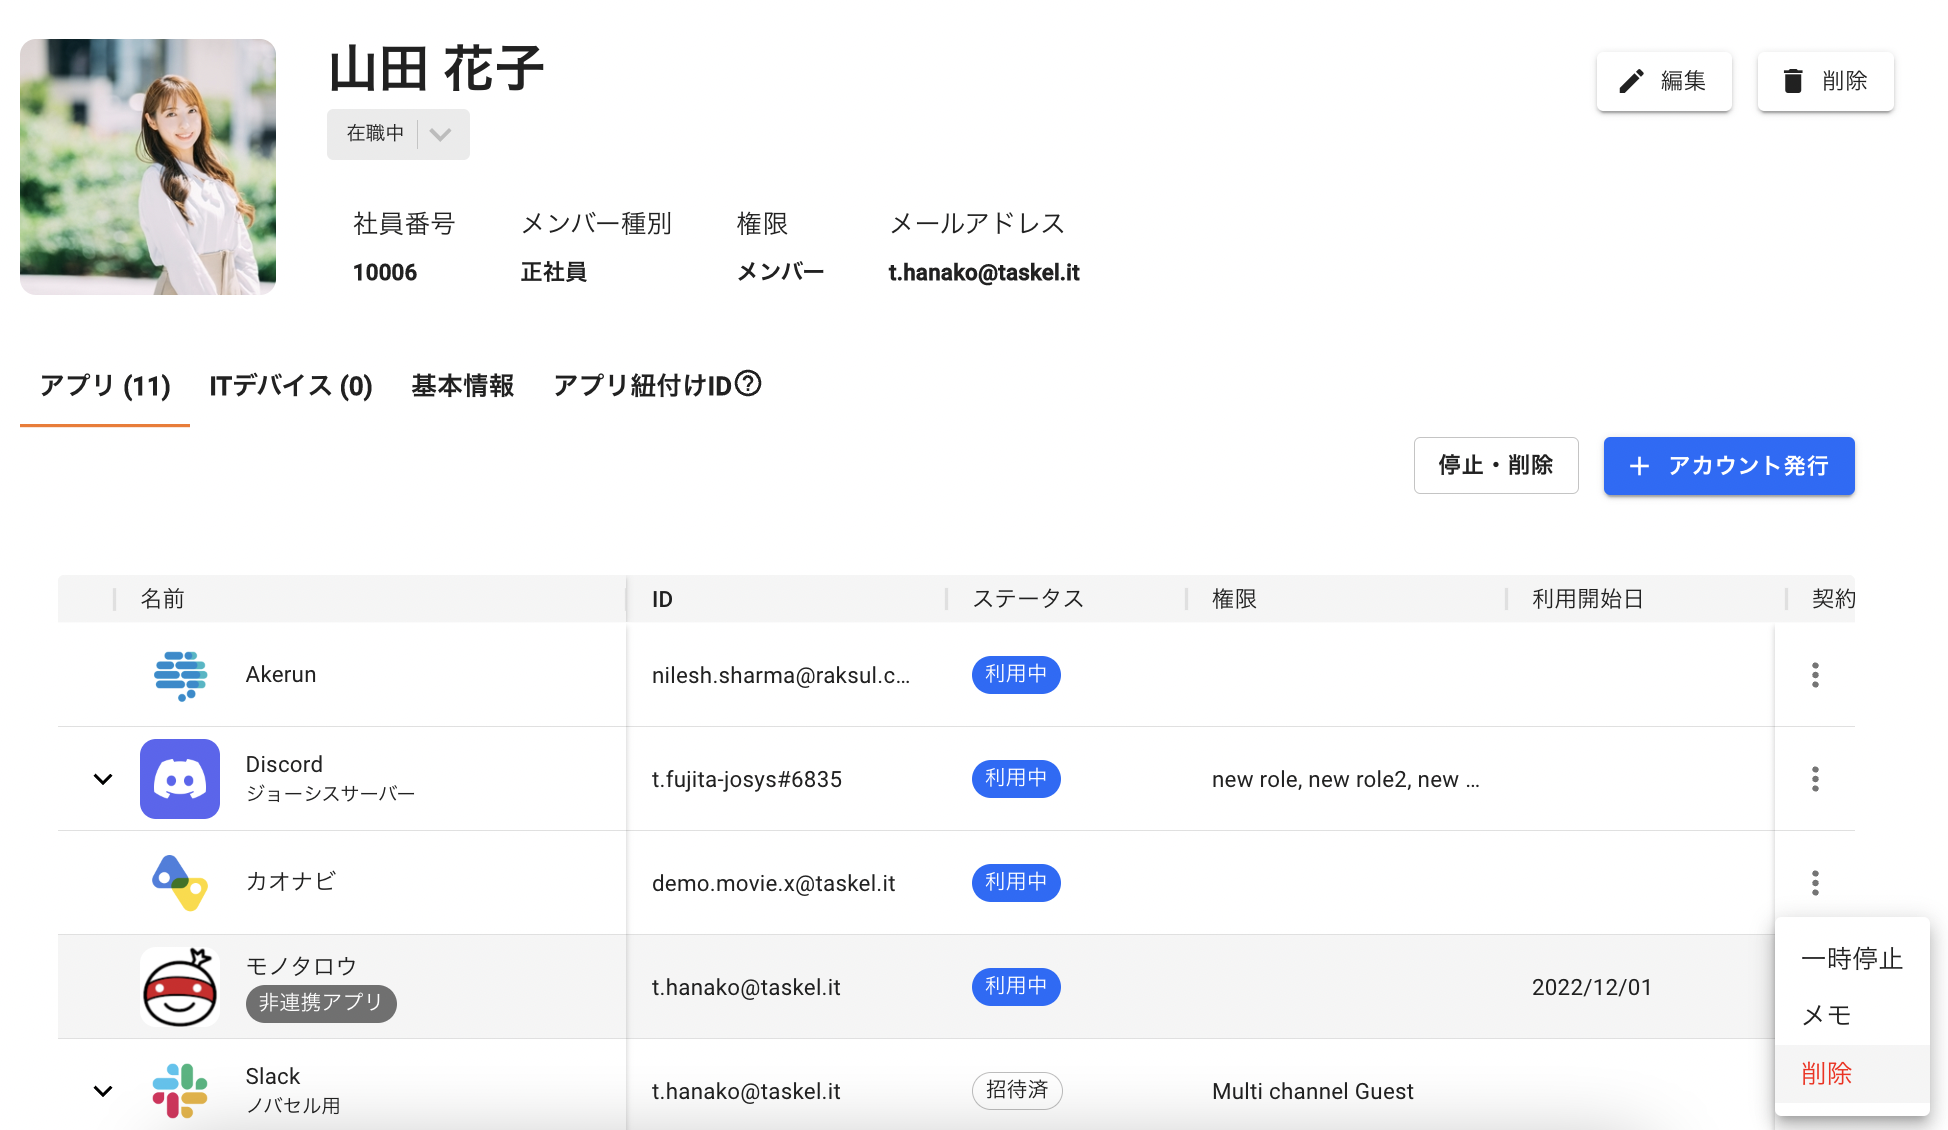Screen dimensions: 1948x1130
Task: Click the モノタロウ app icon
Action: (x=180, y=987)
